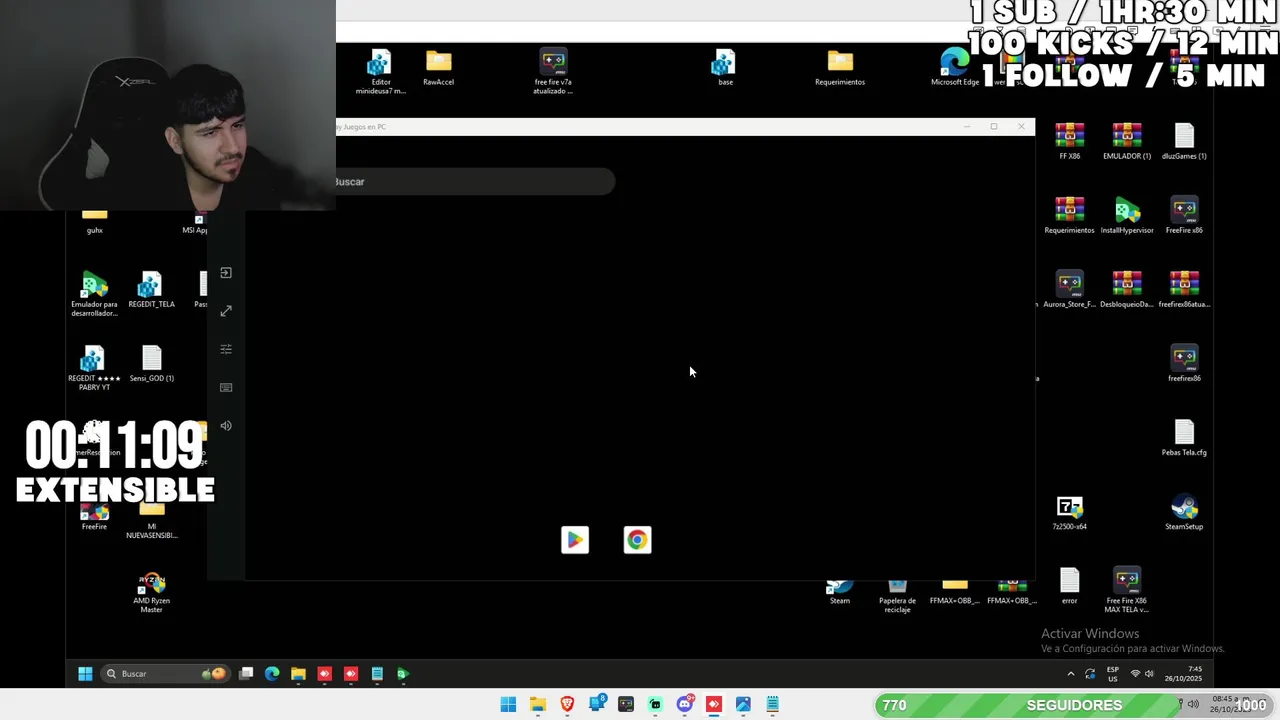Open the Requerimientos folder at top of desktop
This screenshot has width=1280, height=720.
click(840, 67)
